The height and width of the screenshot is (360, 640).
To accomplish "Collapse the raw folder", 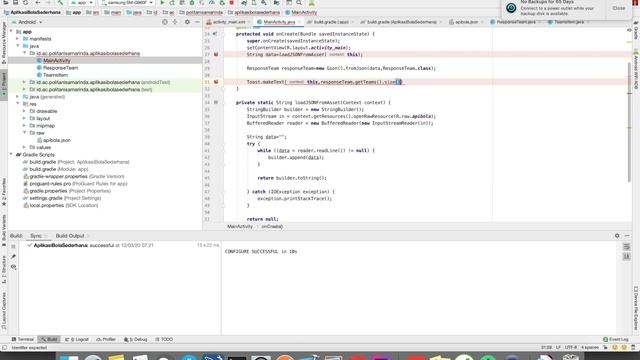I will pos(24,133).
